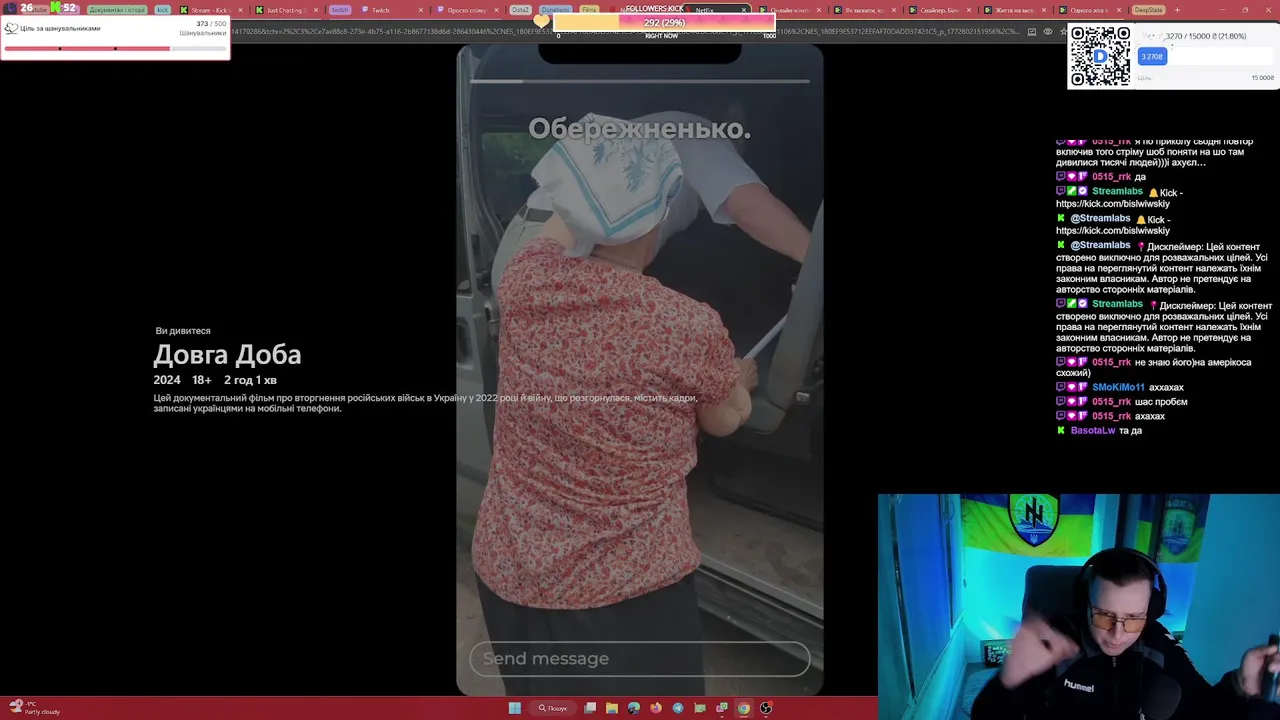Click the donation goal progress bar '373 / 500'
The height and width of the screenshot is (720, 1280).
click(x=115, y=48)
